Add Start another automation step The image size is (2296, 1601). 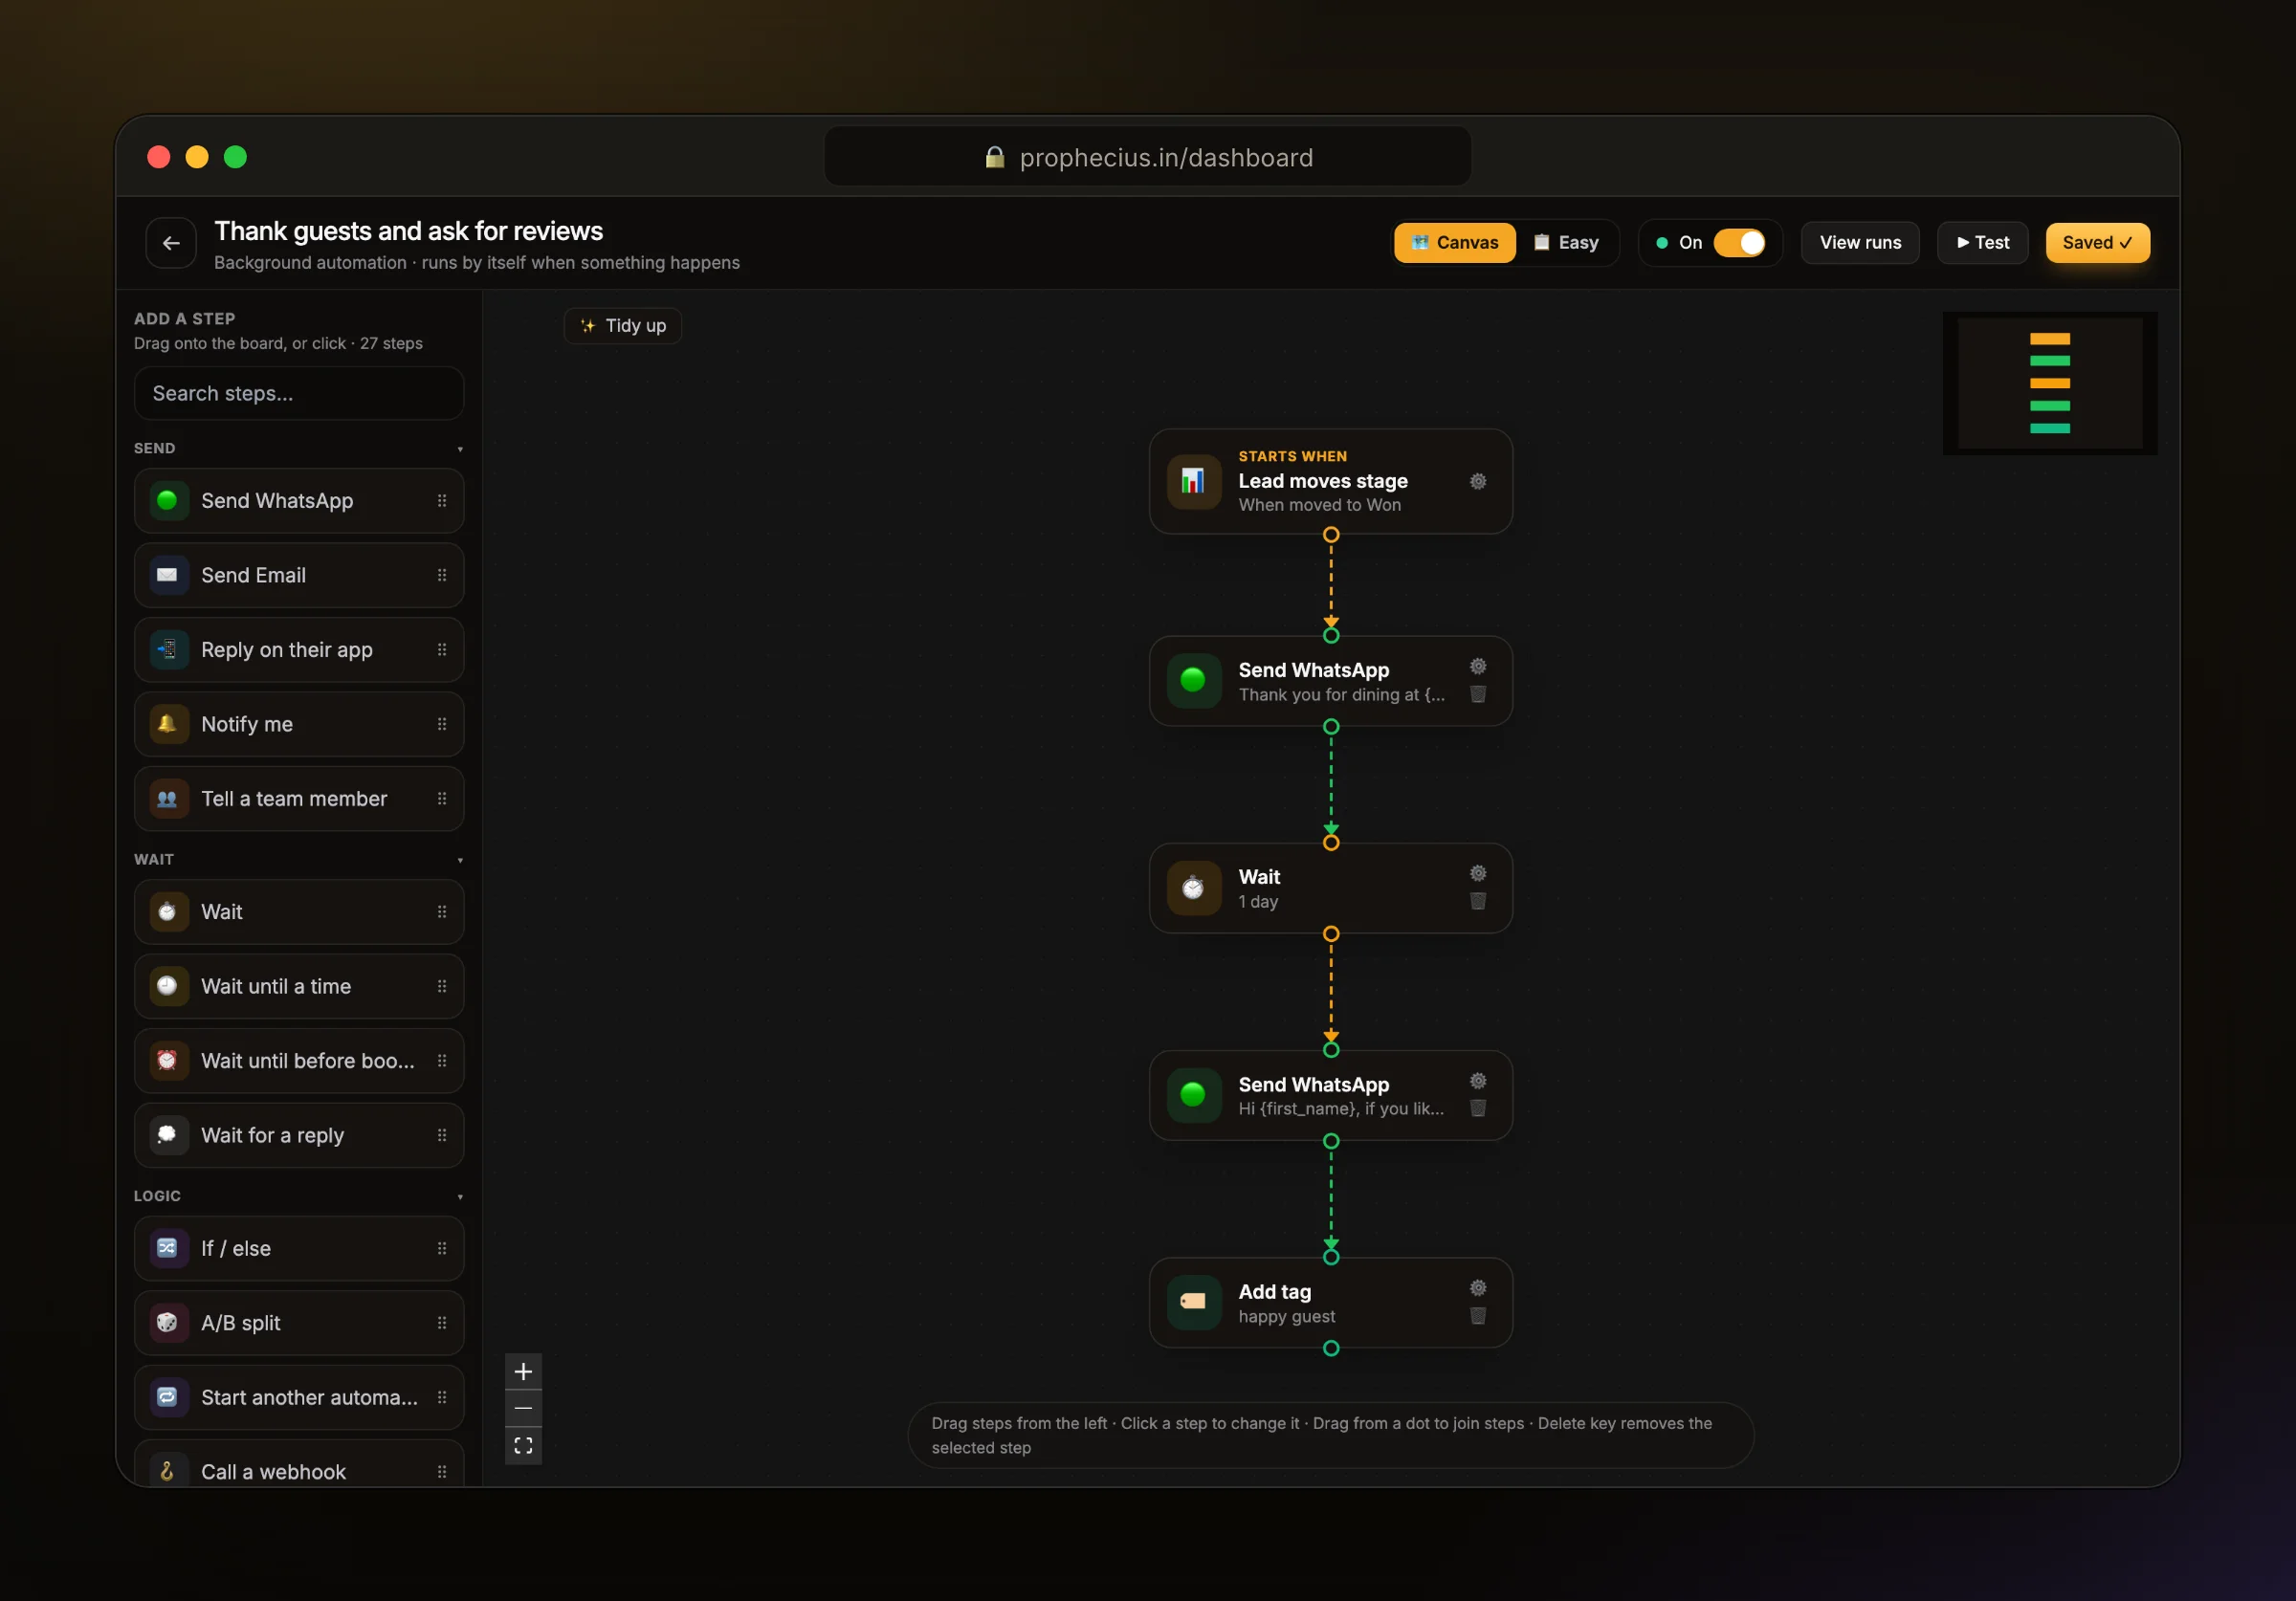click(x=299, y=1398)
